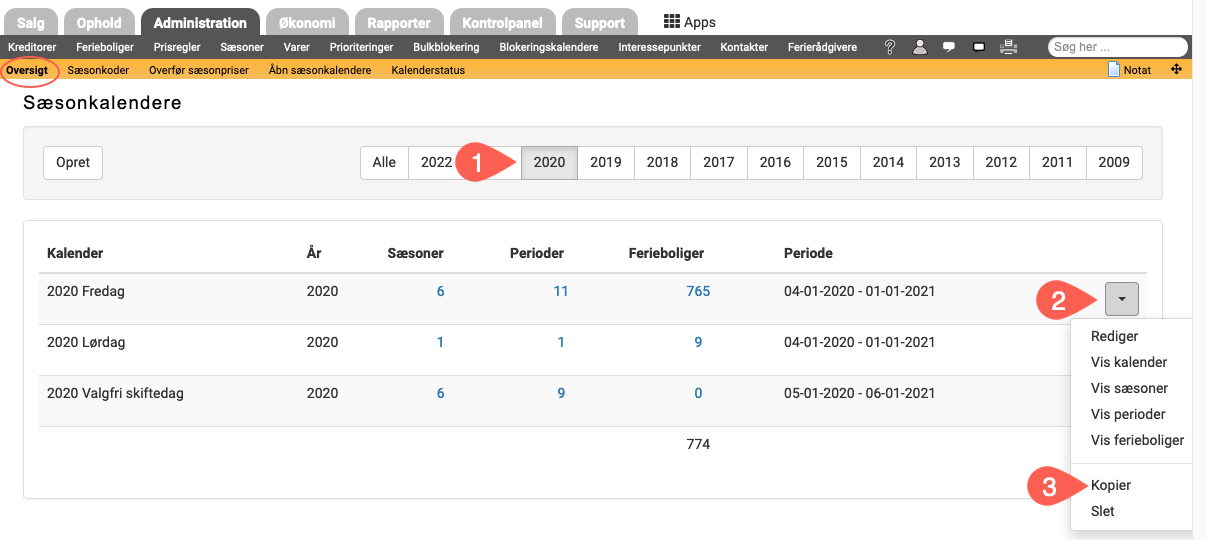The width and height of the screenshot is (1206, 540).
Task: Filter calendars by year 2019
Action: (x=606, y=162)
